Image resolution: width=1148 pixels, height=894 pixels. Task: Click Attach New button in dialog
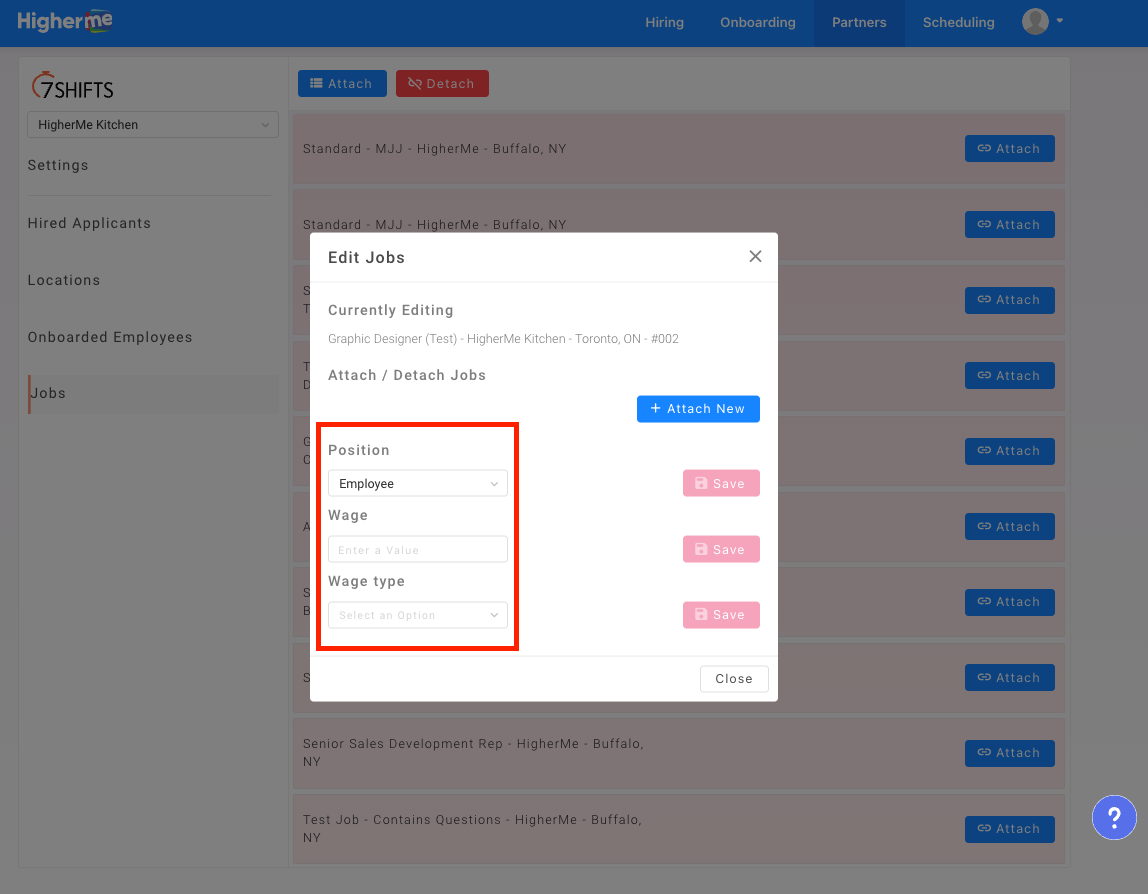[698, 409]
